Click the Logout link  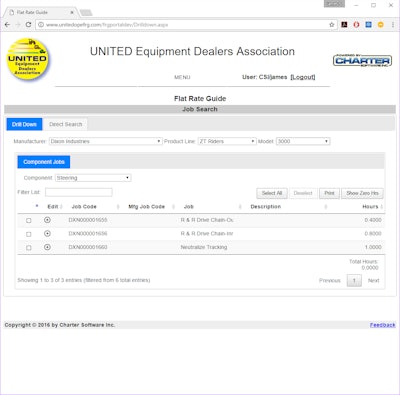[x=303, y=77]
